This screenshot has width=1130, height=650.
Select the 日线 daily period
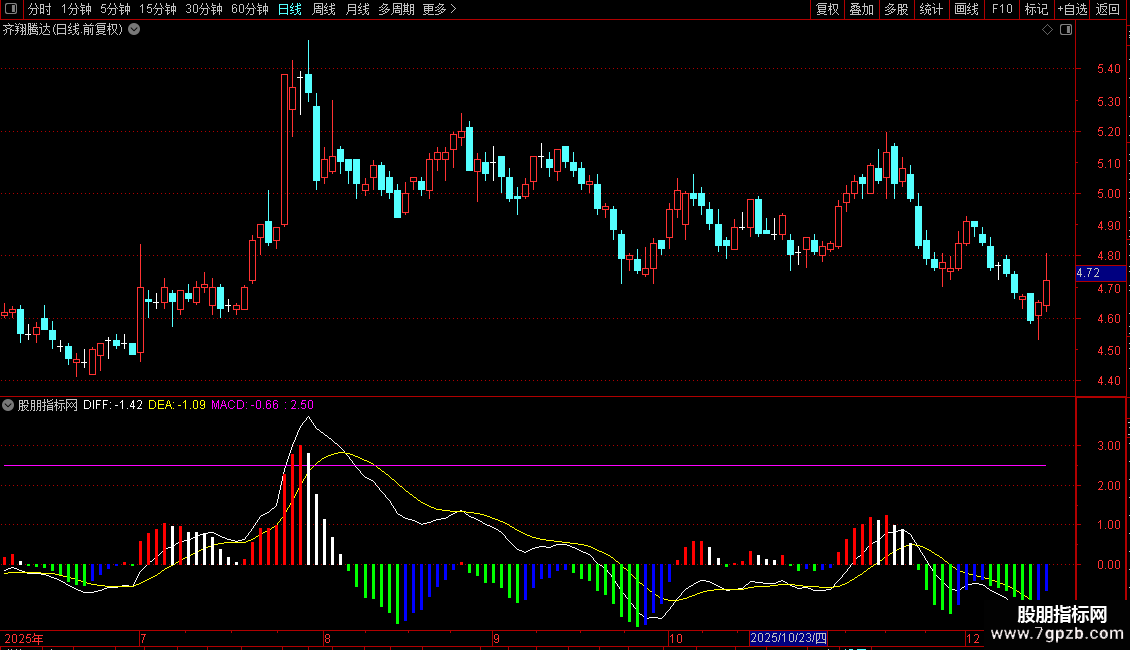pos(290,9)
